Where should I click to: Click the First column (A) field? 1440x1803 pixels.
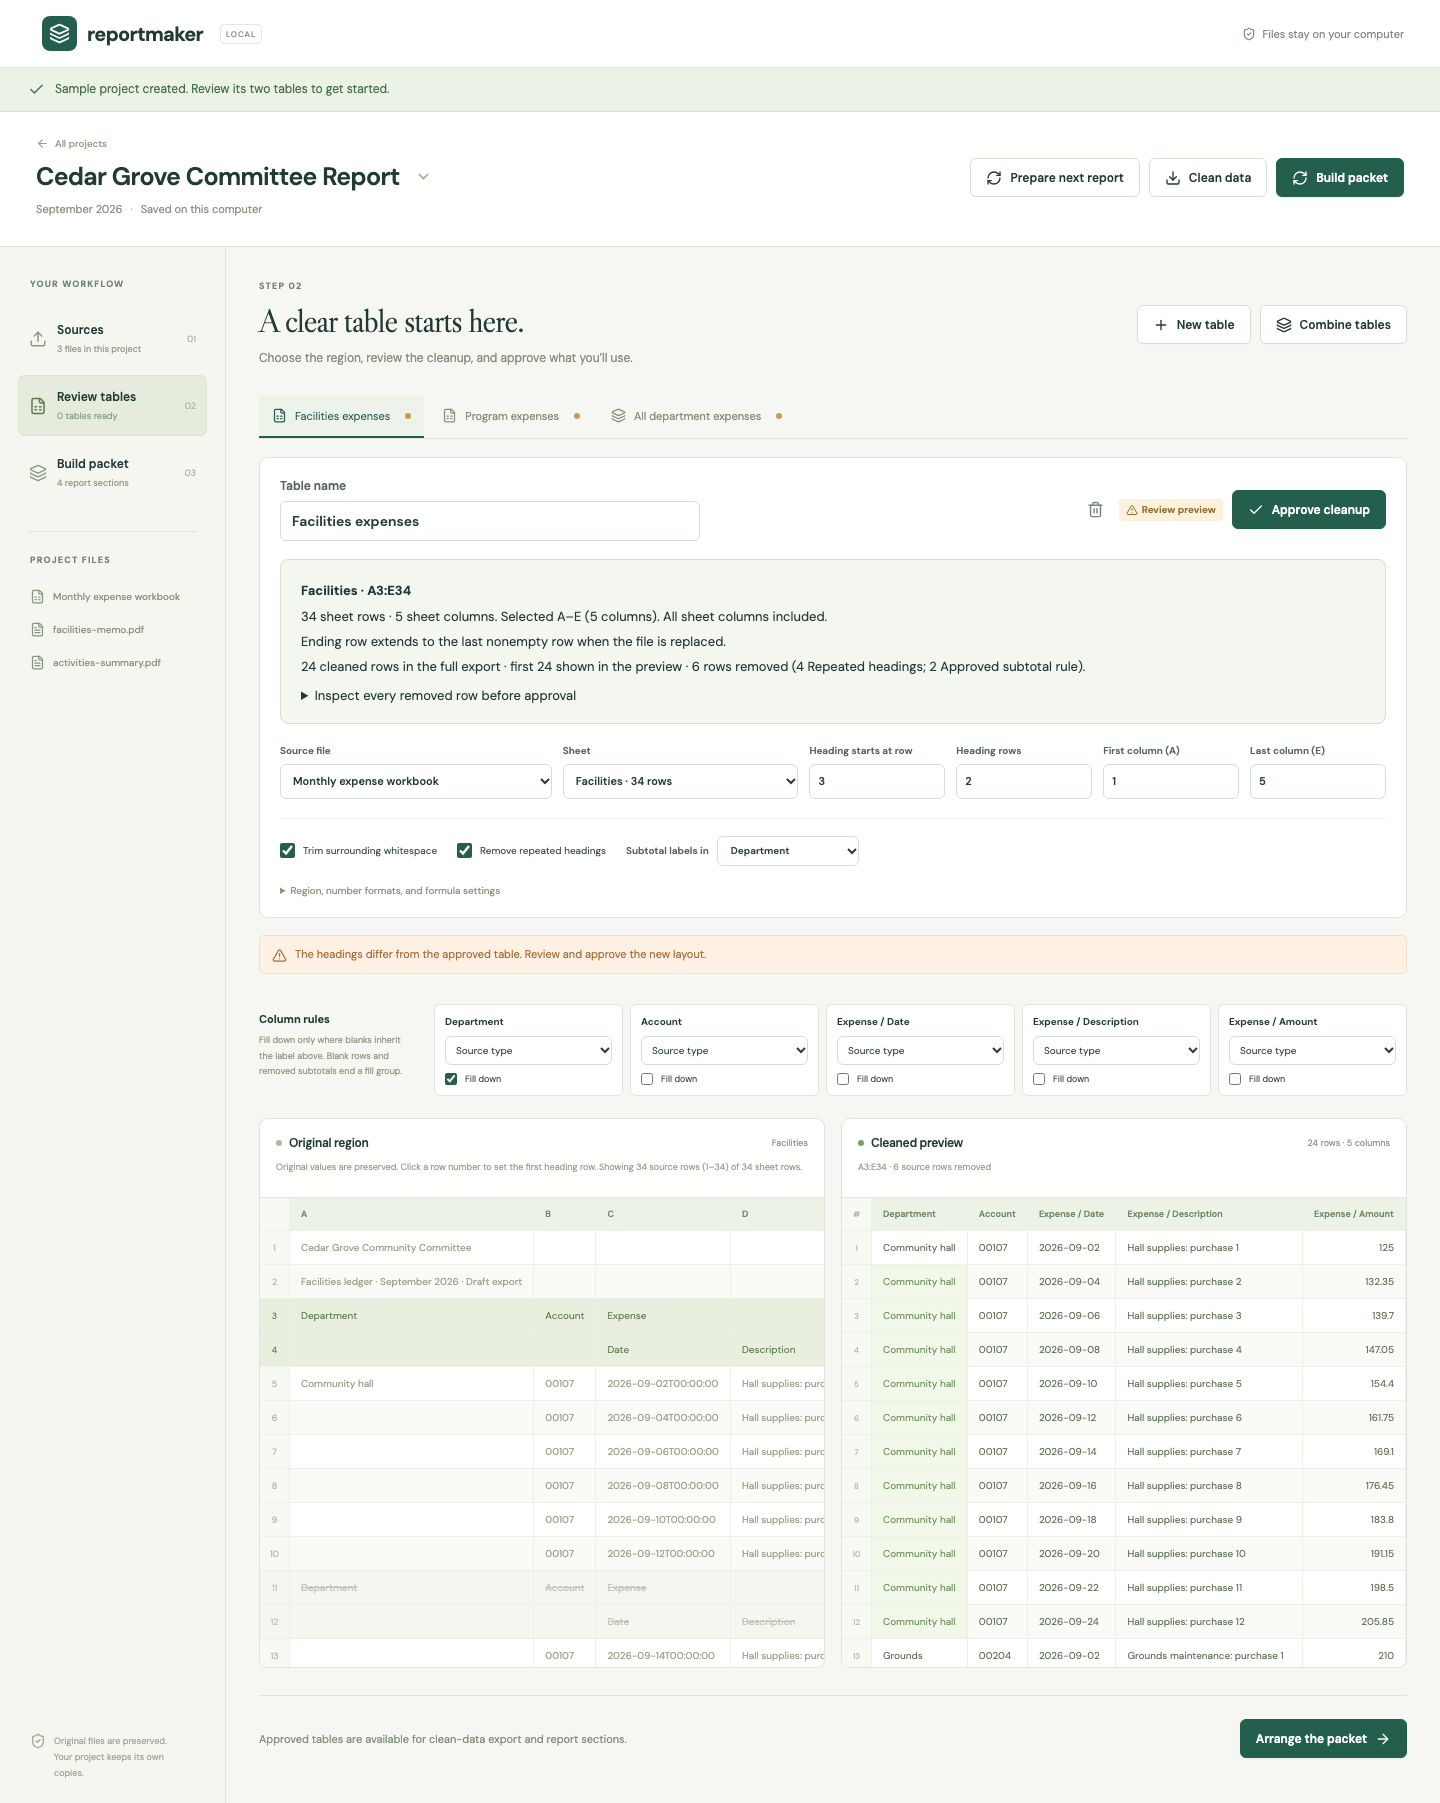[x=1171, y=781]
